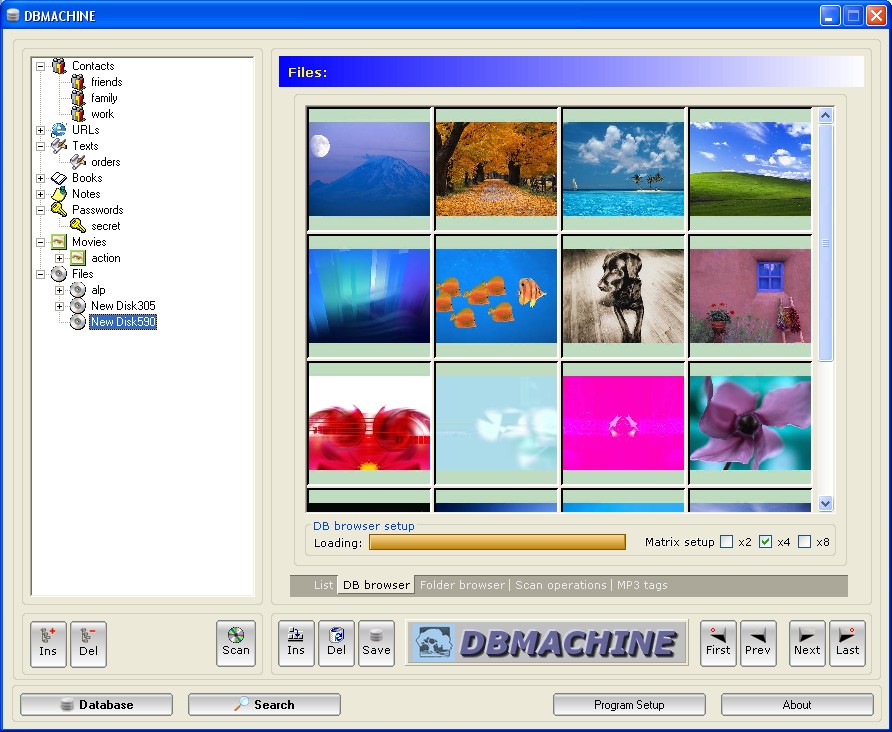Open the orange fish thumbnail
This screenshot has width=892, height=732.
[x=496, y=296]
